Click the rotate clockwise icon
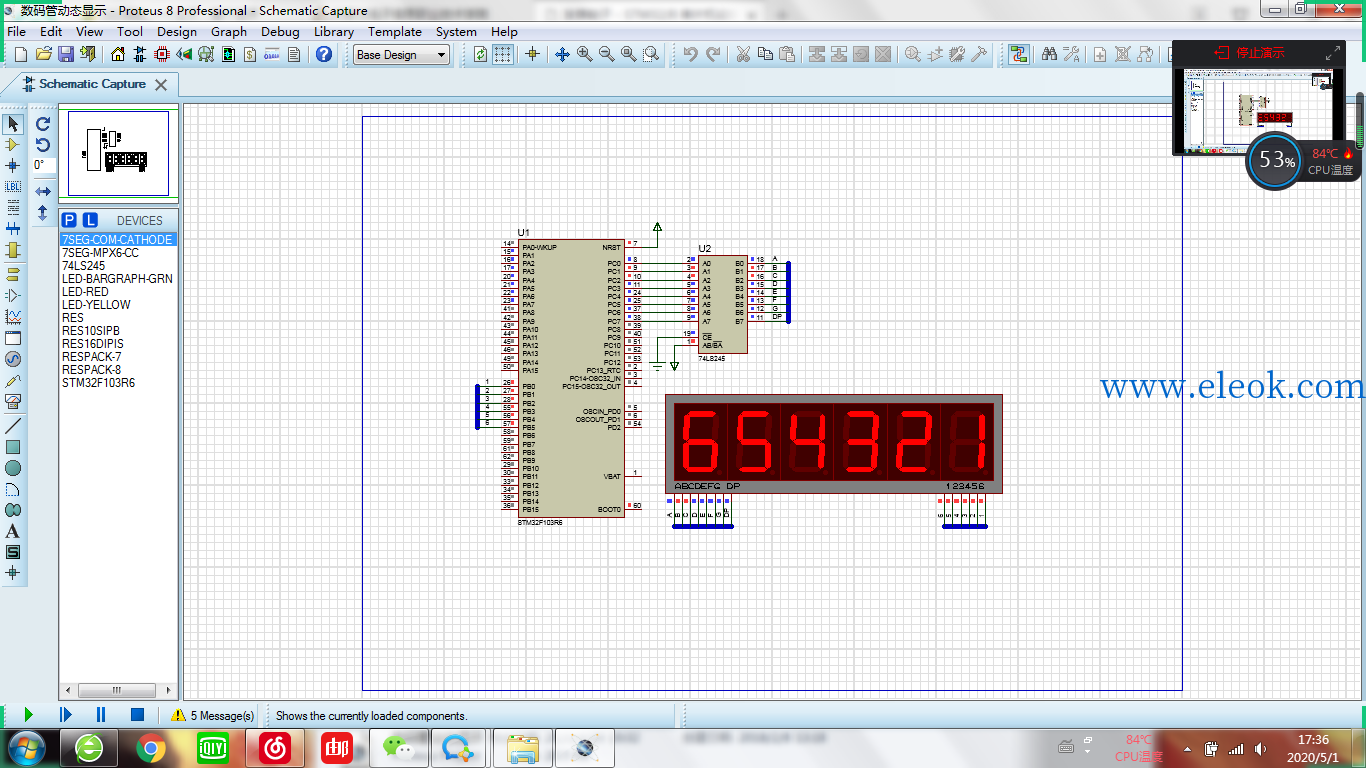 (43, 124)
